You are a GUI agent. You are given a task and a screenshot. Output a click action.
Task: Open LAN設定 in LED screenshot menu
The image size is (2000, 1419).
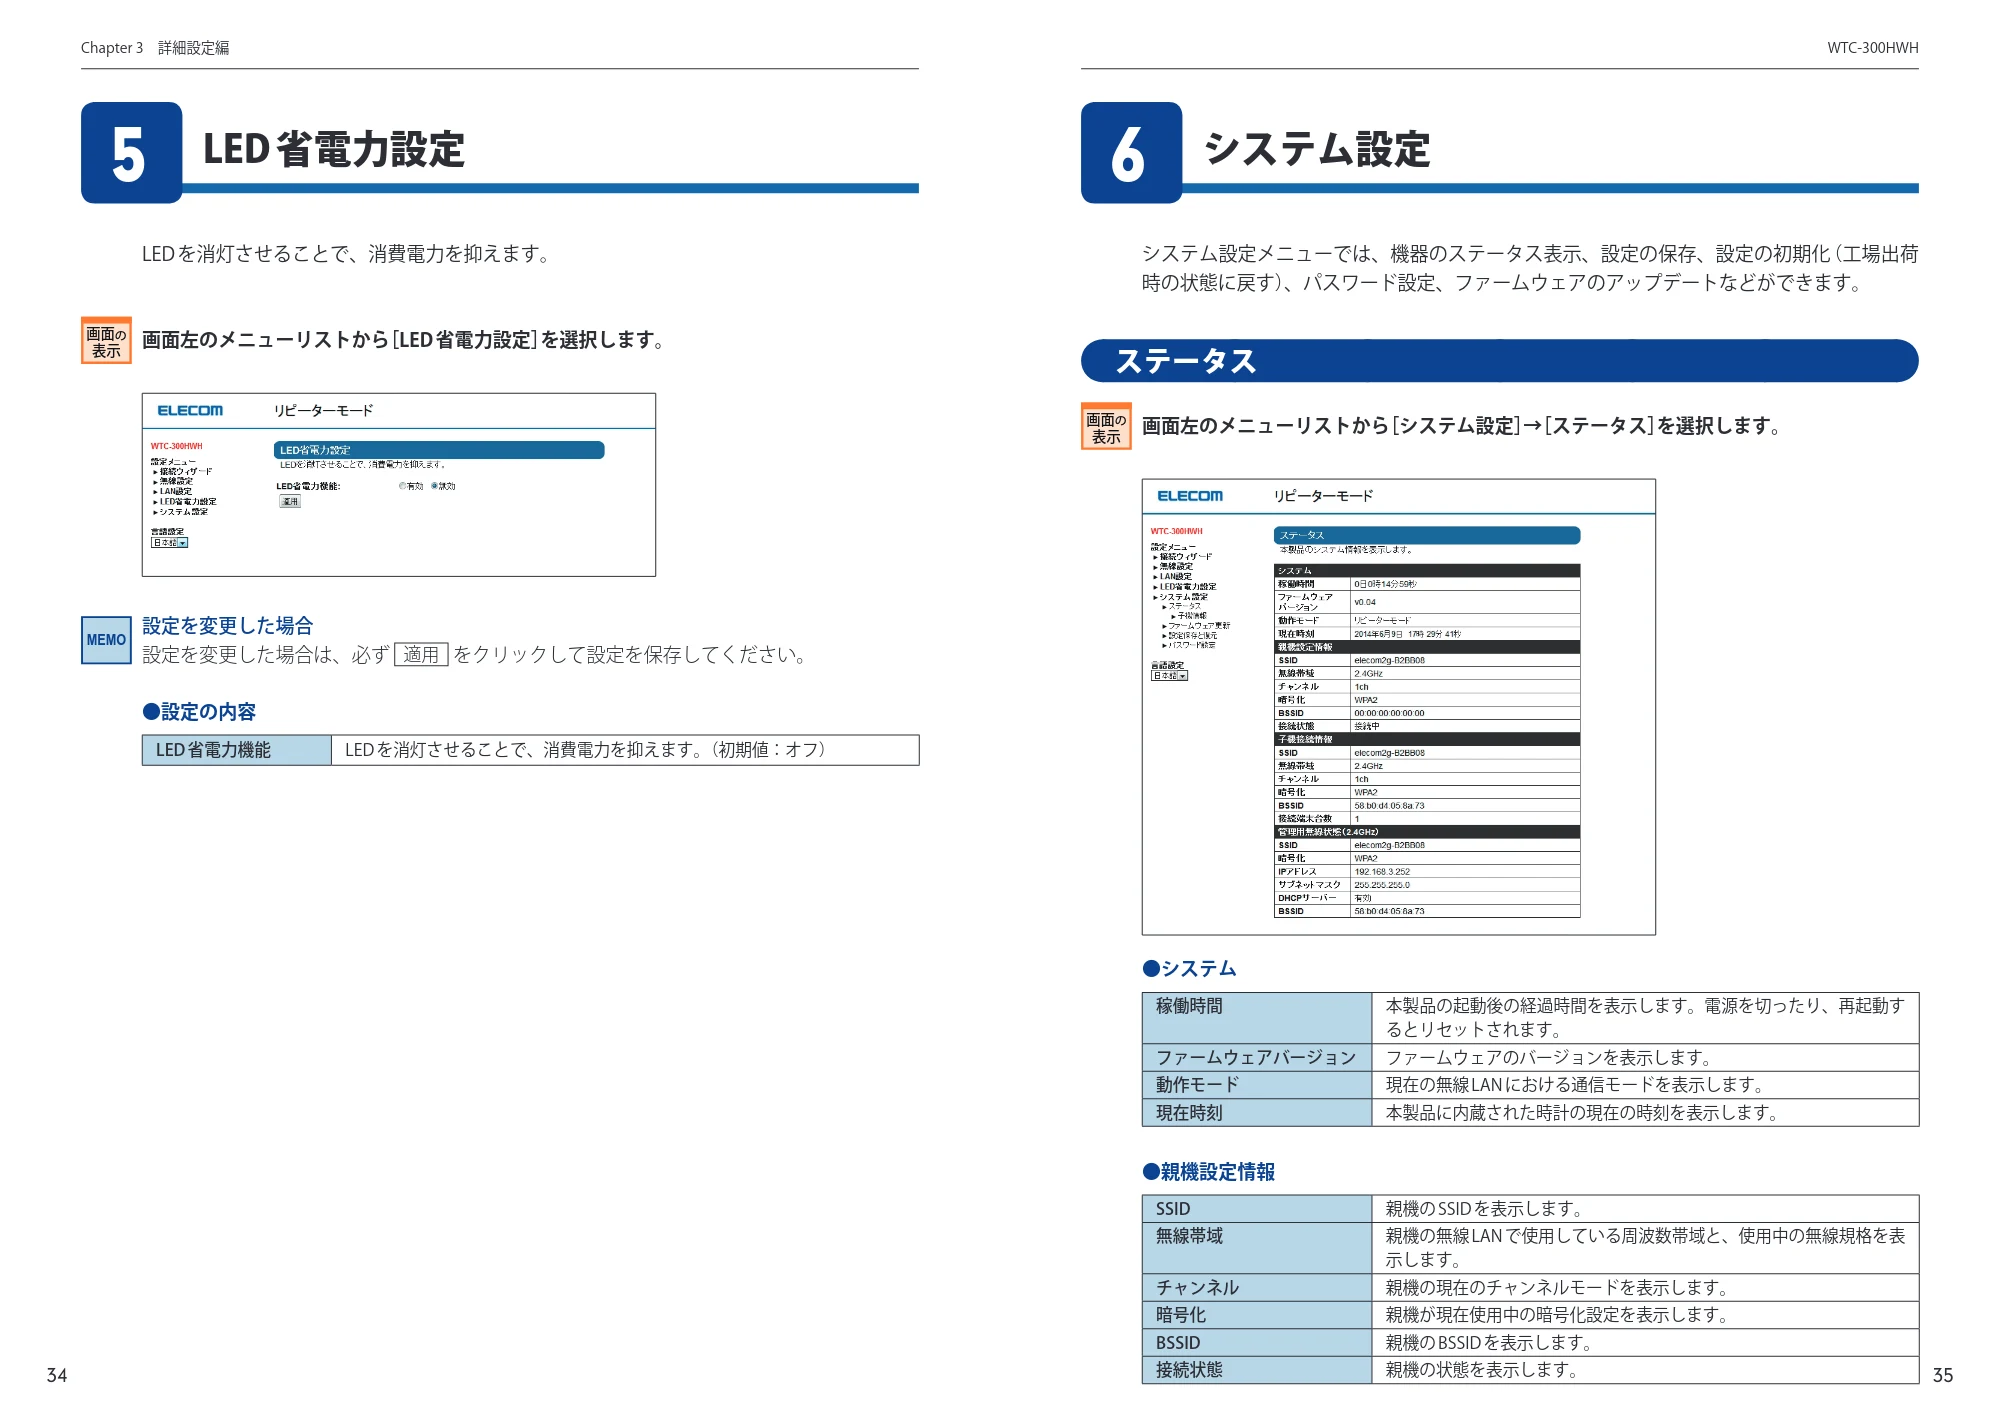176,491
